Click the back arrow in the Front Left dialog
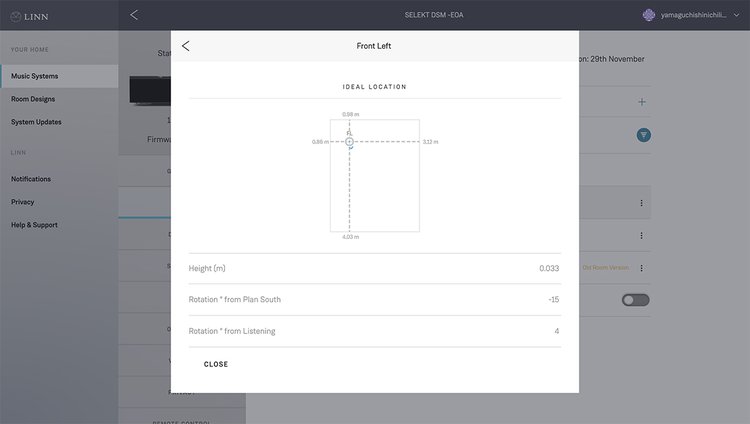 [186, 46]
